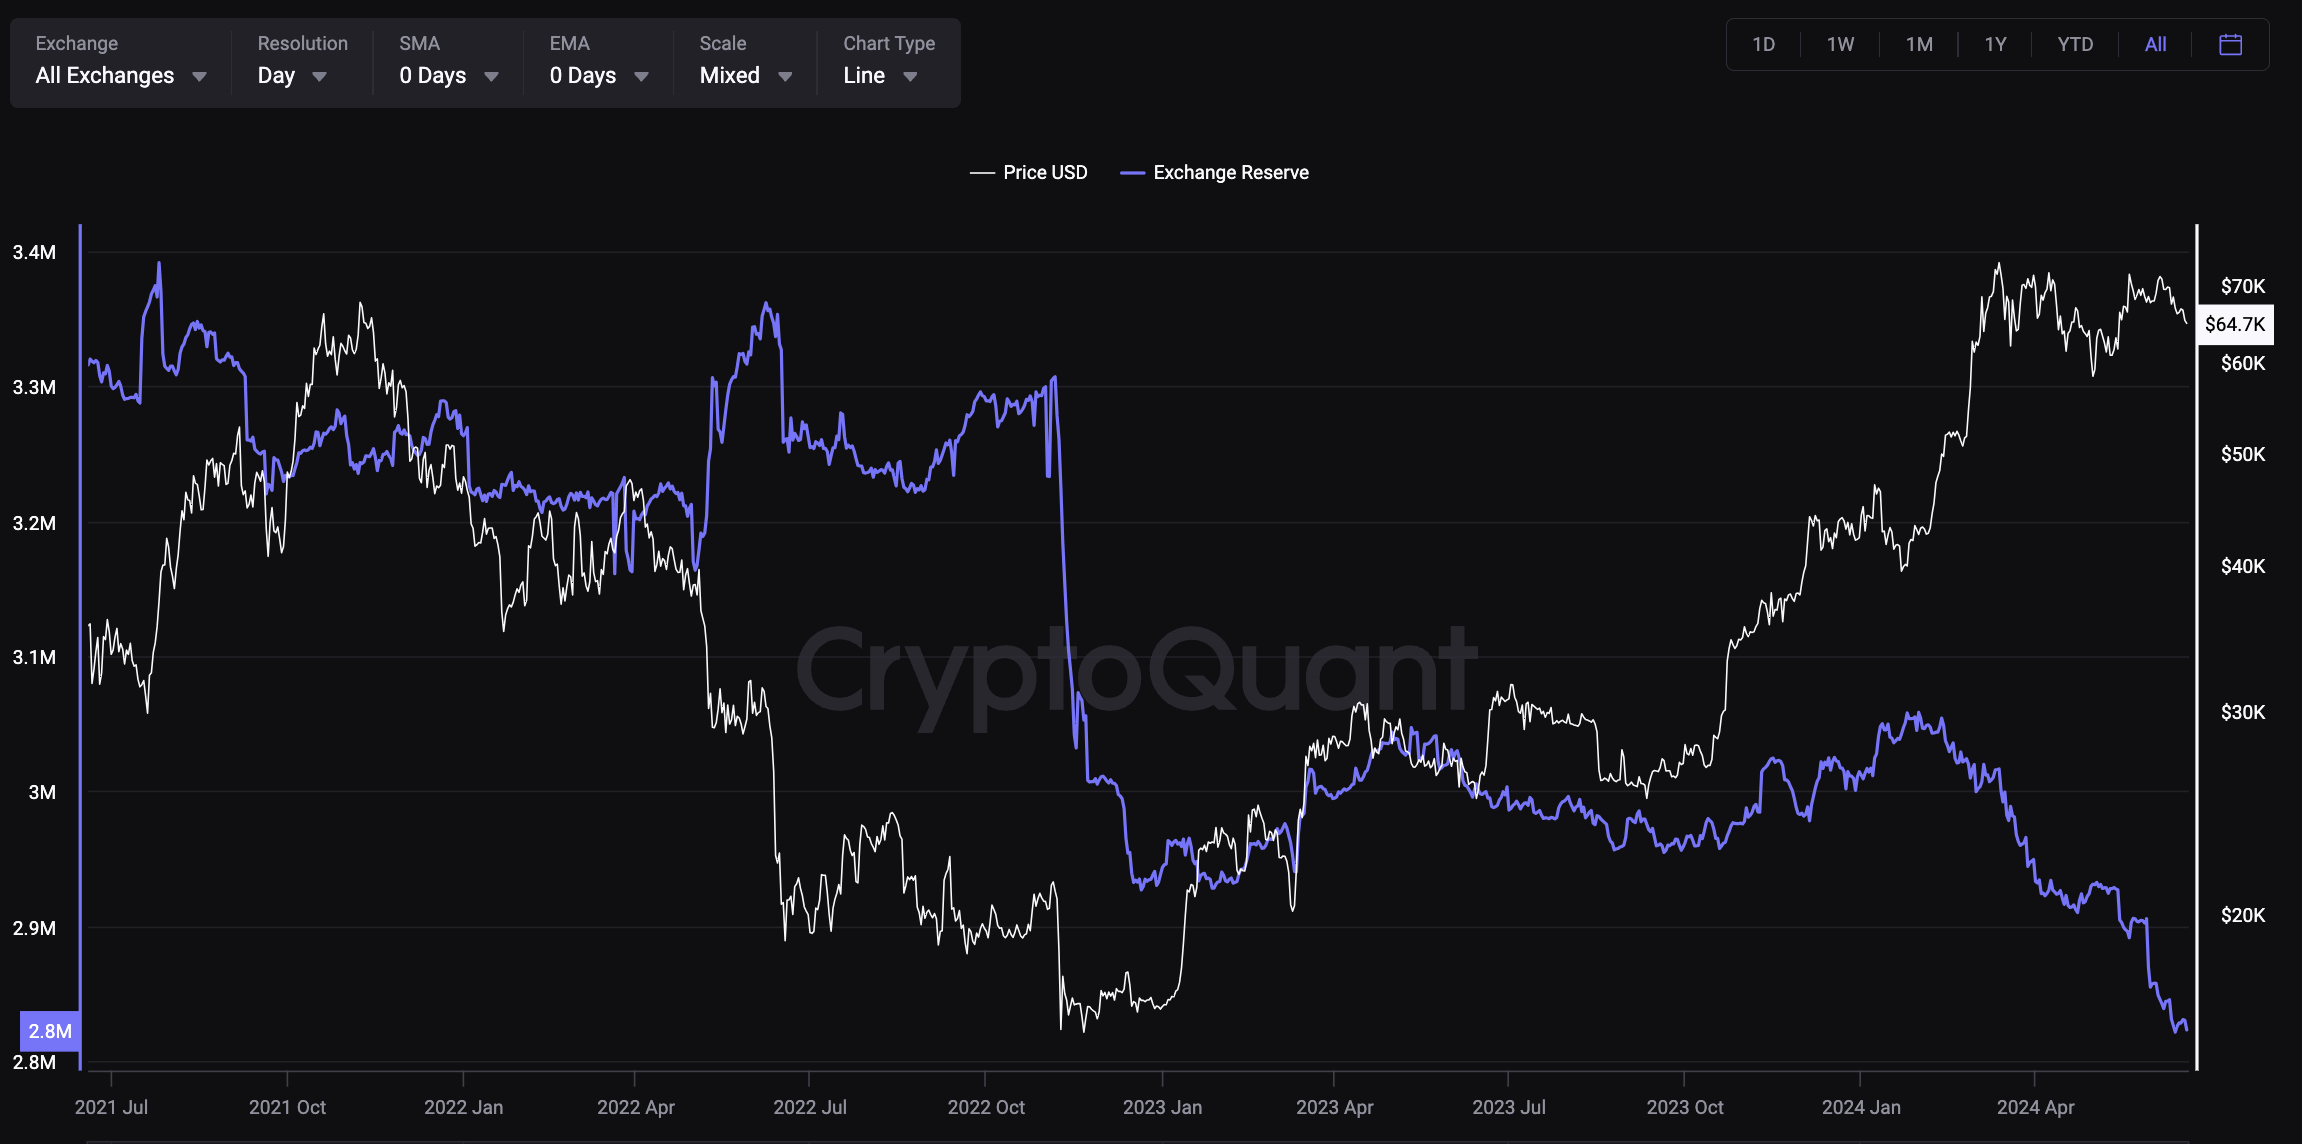Click the All range option

(2155, 45)
